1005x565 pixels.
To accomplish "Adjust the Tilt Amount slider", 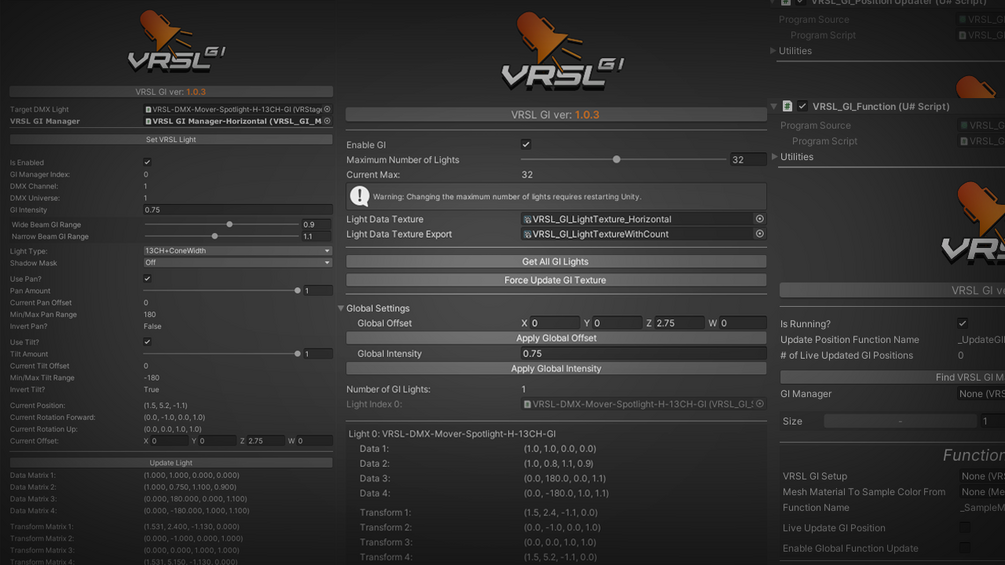I will (x=222, y=354).
